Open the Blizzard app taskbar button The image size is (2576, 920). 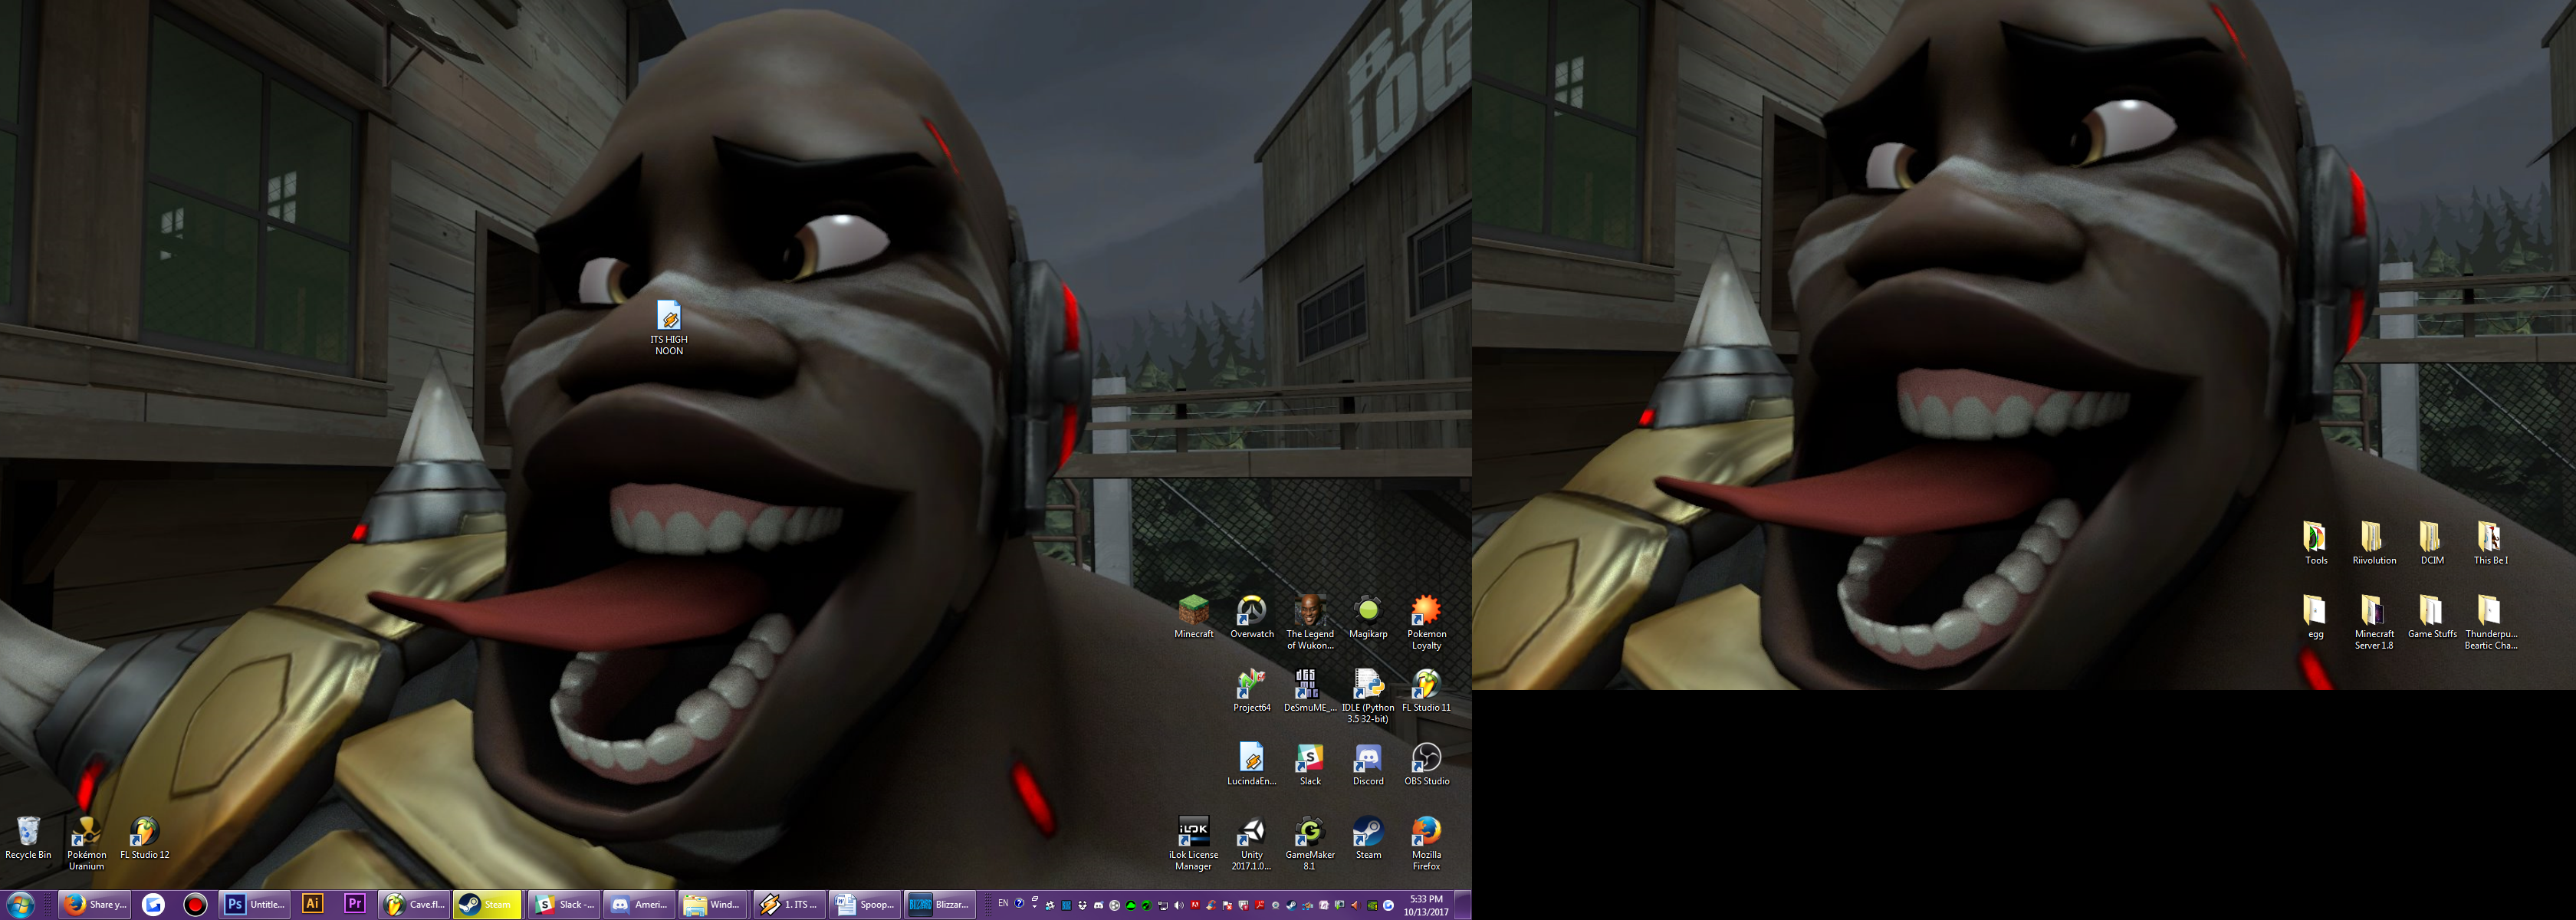coord(939,904)
